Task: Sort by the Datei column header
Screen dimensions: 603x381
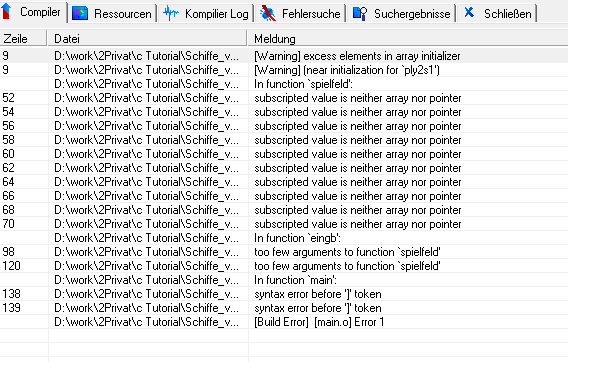Action: 147,38
